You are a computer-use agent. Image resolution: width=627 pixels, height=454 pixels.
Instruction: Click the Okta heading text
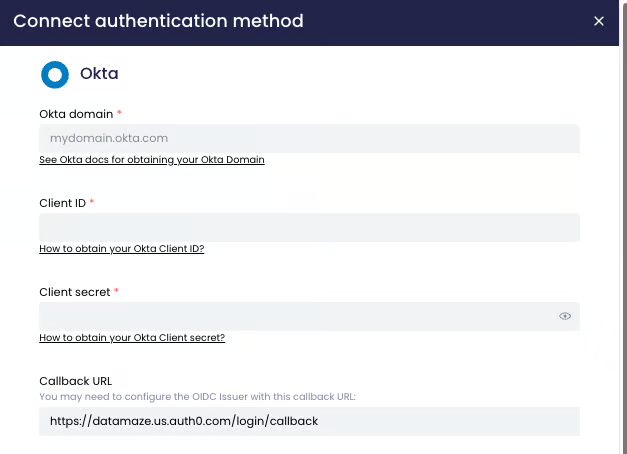(x=99, y=74)
